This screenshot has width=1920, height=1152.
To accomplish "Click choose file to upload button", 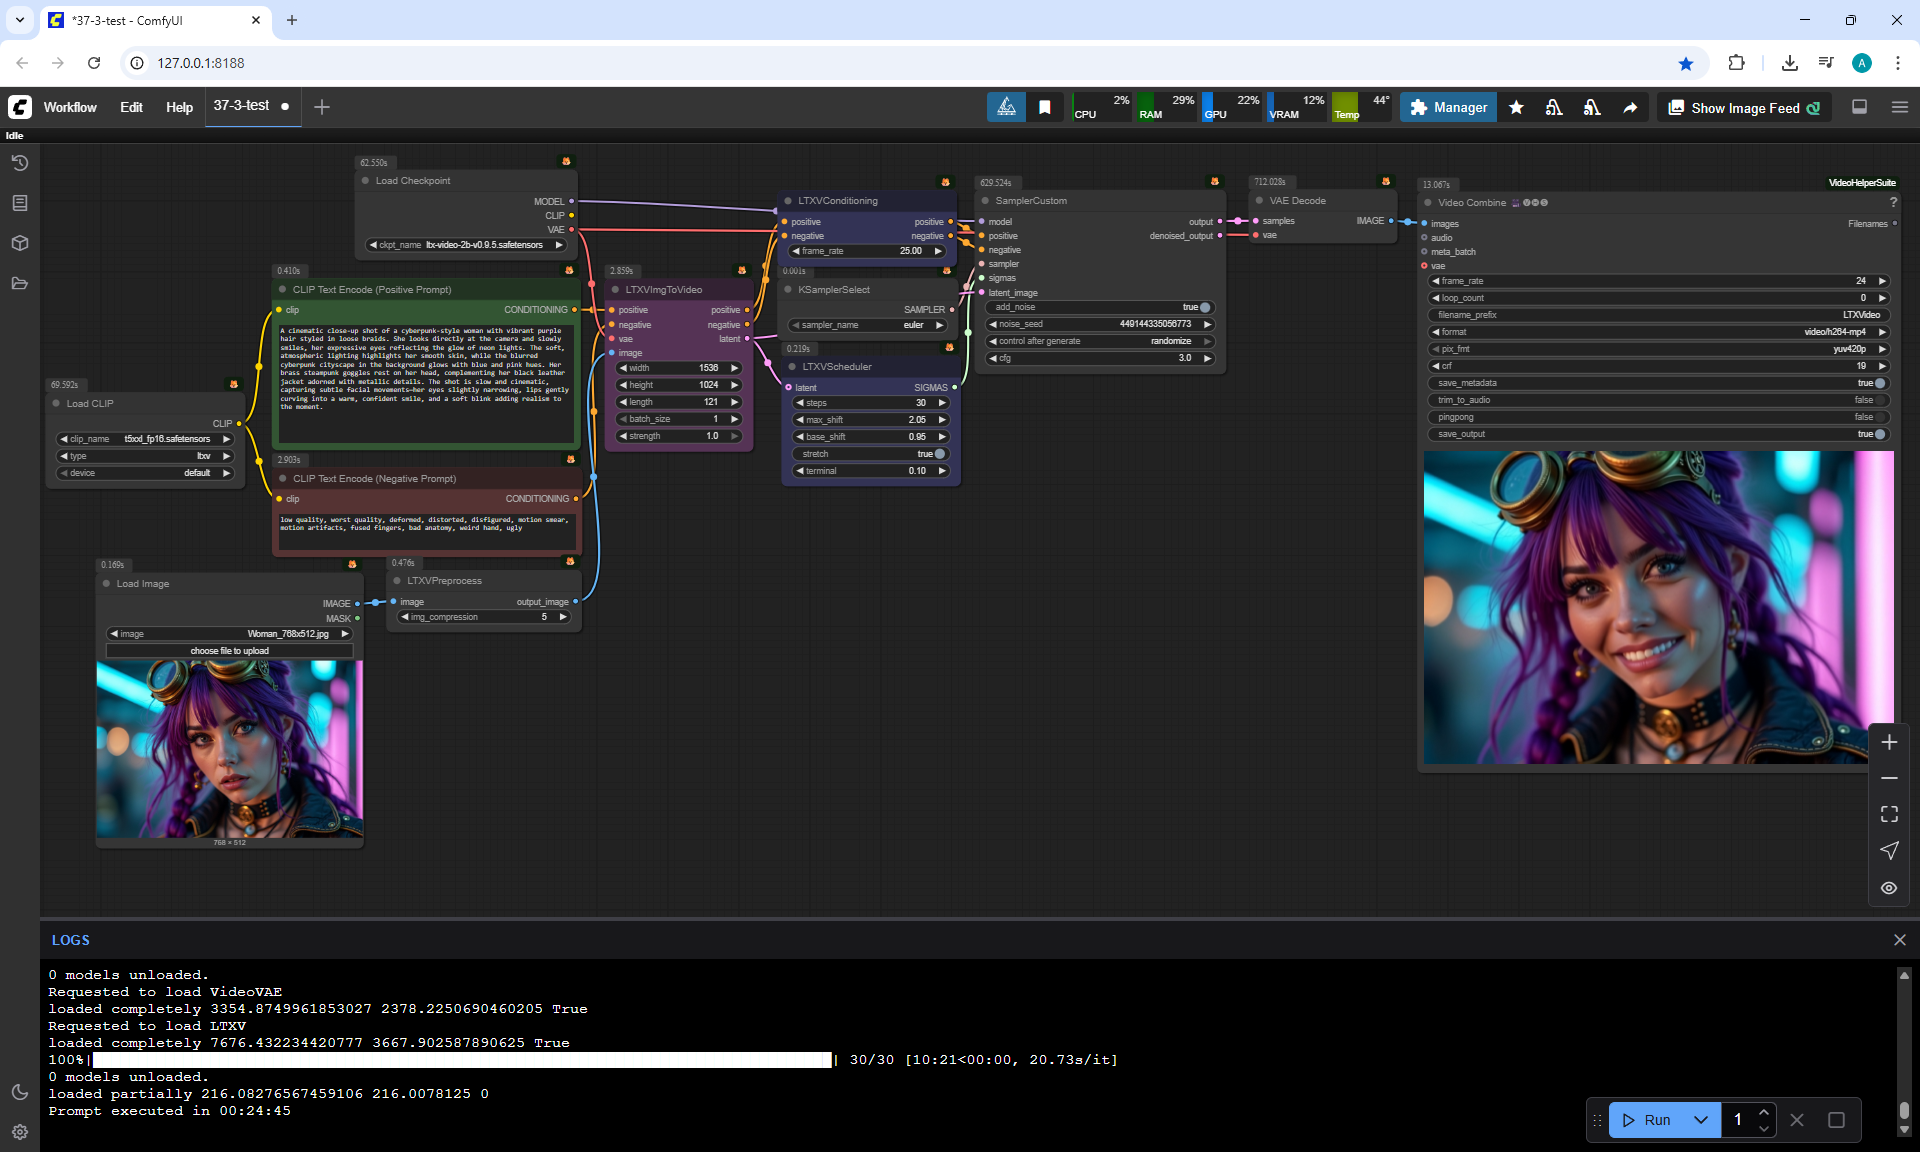I will [x=230, y=651].
